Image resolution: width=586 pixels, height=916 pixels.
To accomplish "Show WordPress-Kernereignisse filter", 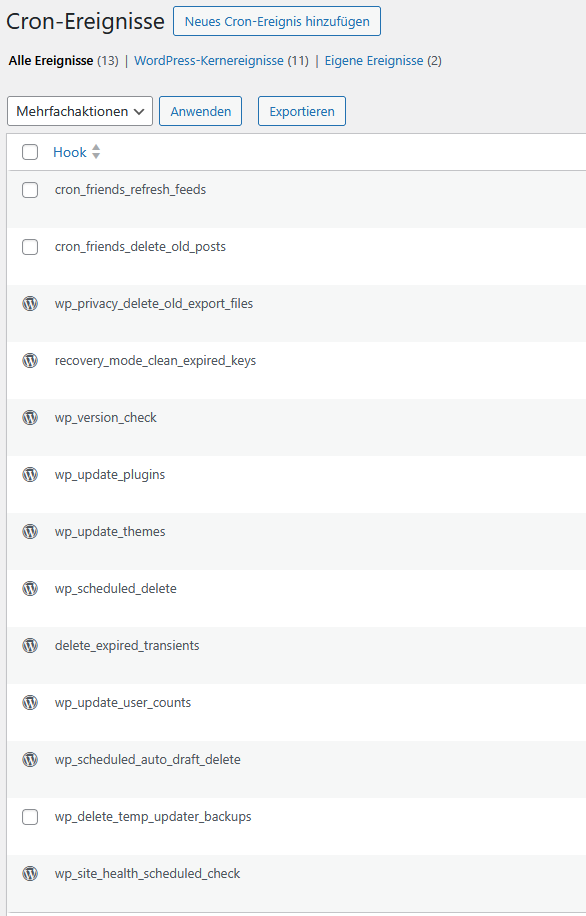I will pos(209,61).
